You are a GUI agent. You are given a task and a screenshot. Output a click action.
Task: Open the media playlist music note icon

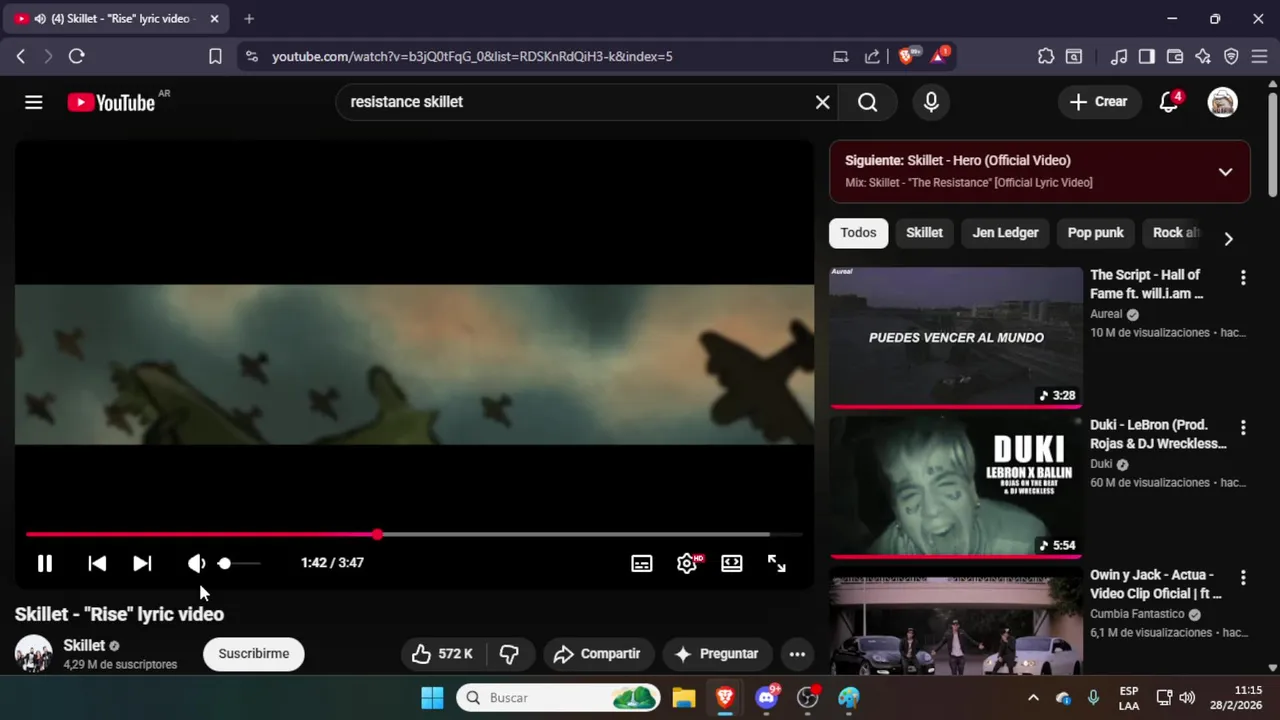1119,57
